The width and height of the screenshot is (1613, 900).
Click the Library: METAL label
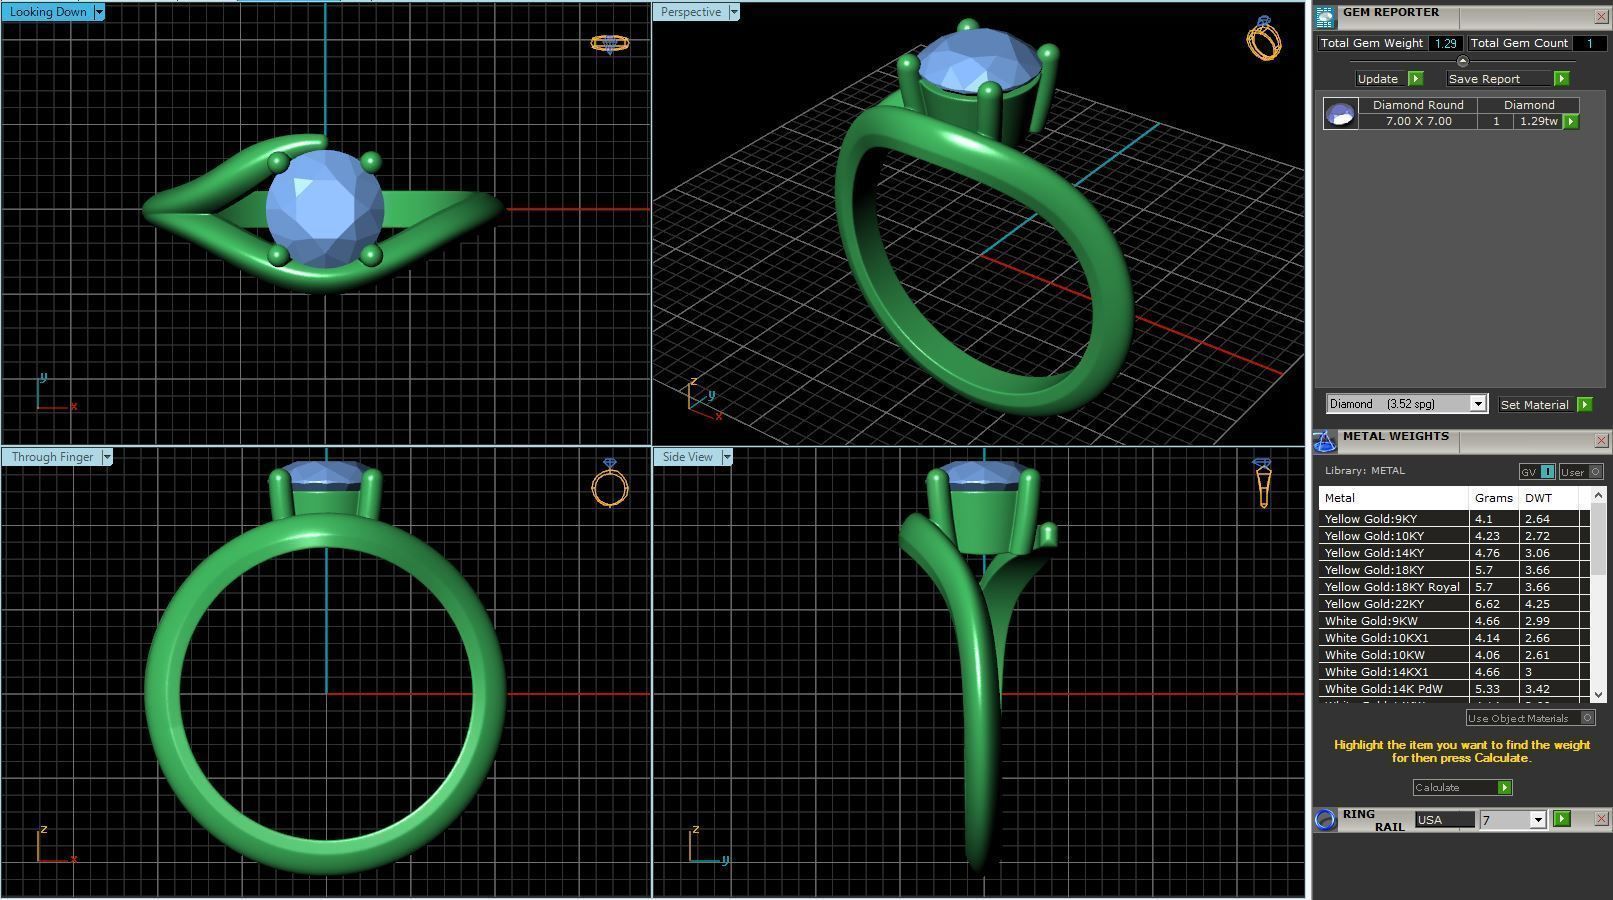point(1365,471)
